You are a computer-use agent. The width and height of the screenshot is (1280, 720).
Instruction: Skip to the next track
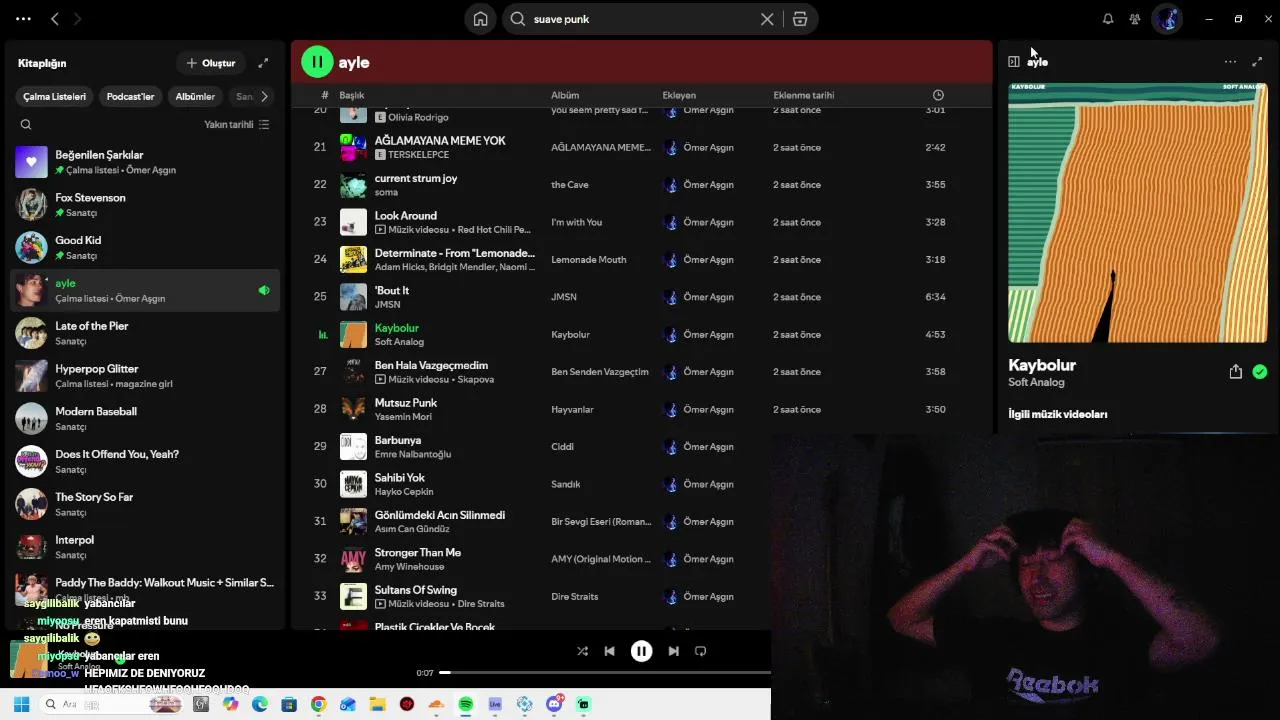(x=673, y=651)
